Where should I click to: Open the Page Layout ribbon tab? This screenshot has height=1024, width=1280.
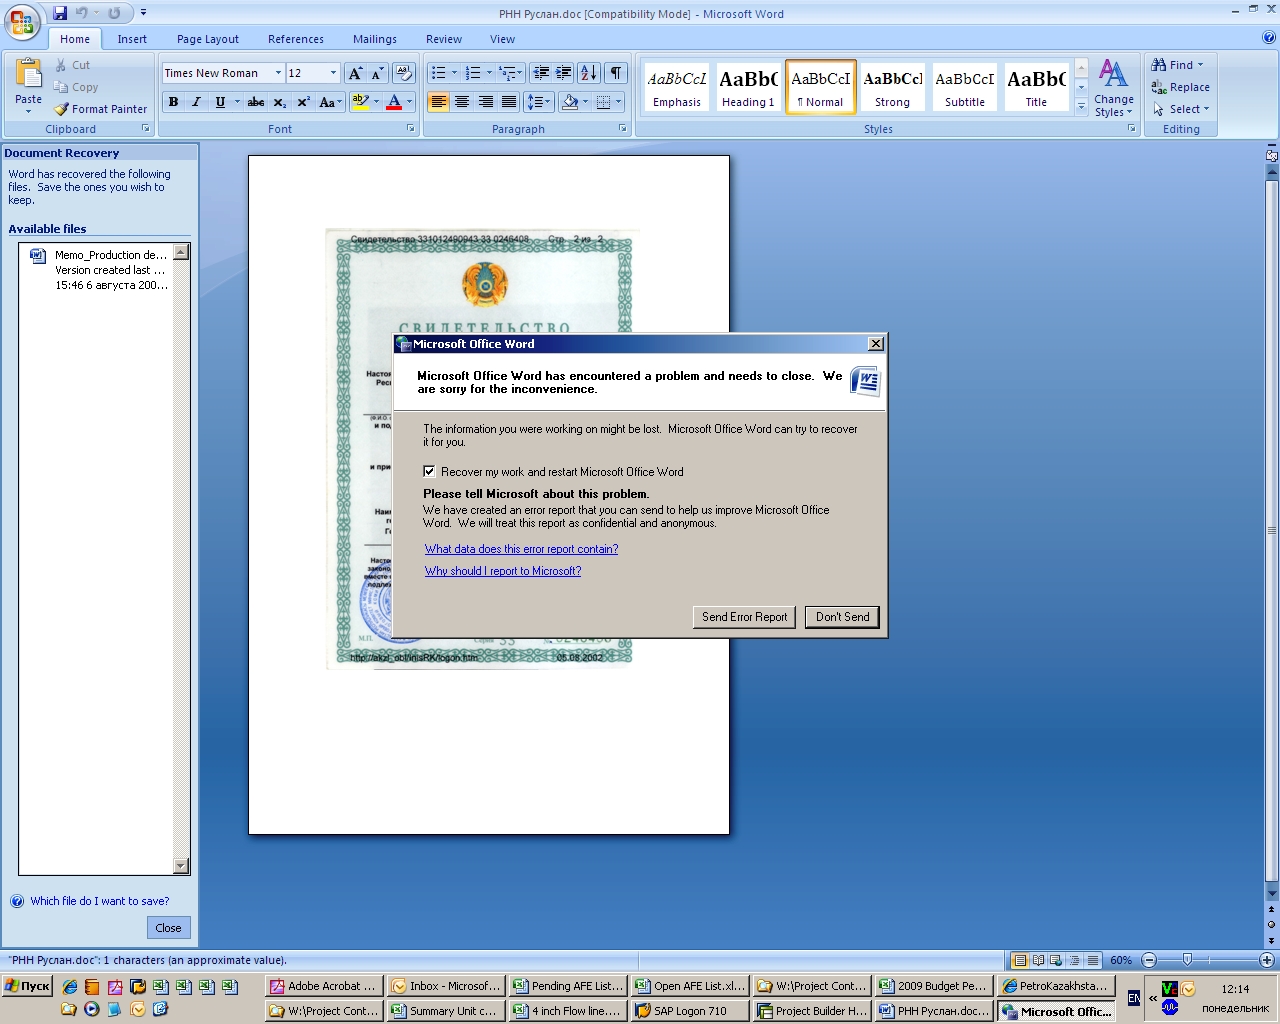click(x=208, y=39)
